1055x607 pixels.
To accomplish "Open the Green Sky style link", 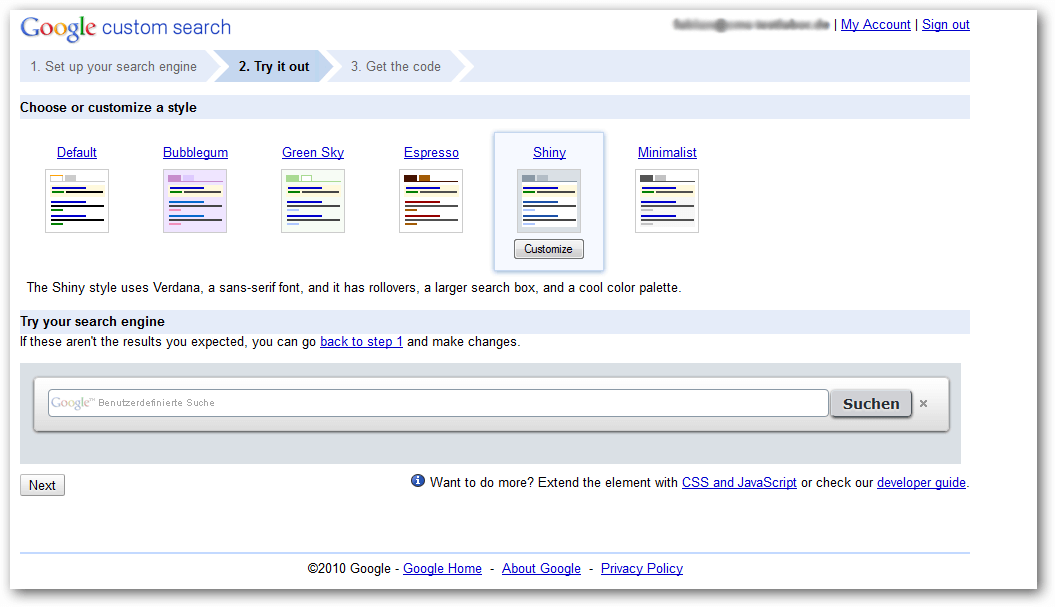I will (313, 153).
